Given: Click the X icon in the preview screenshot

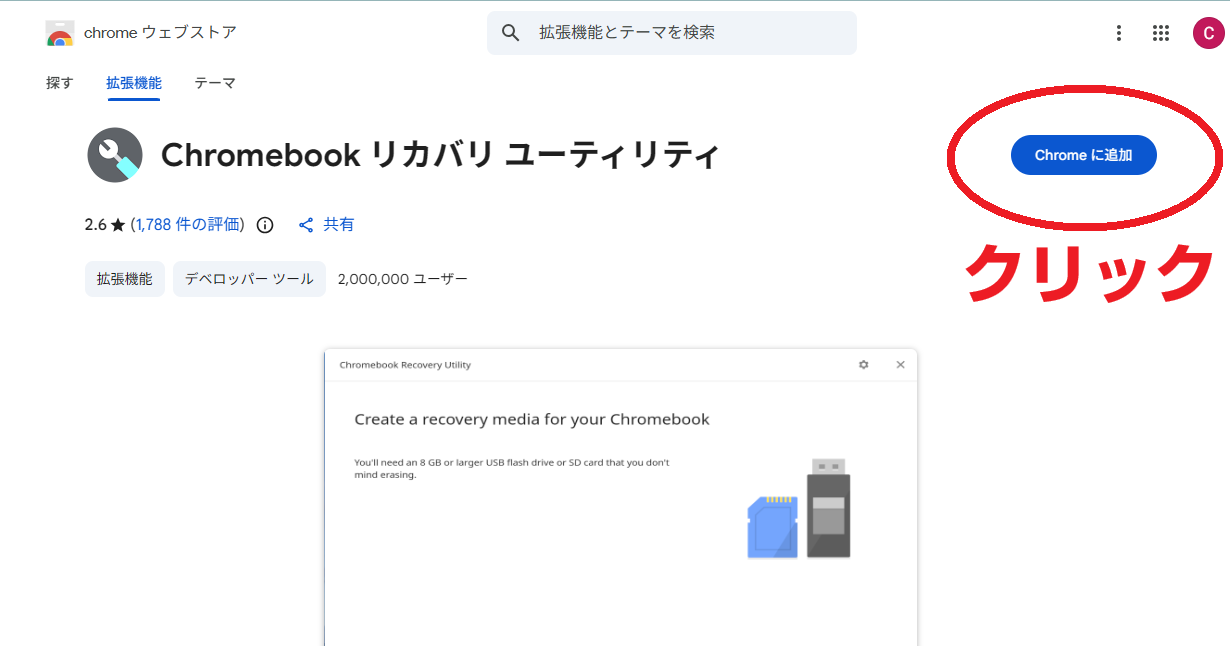Looking at the screenshot, I should pos(900,365).
